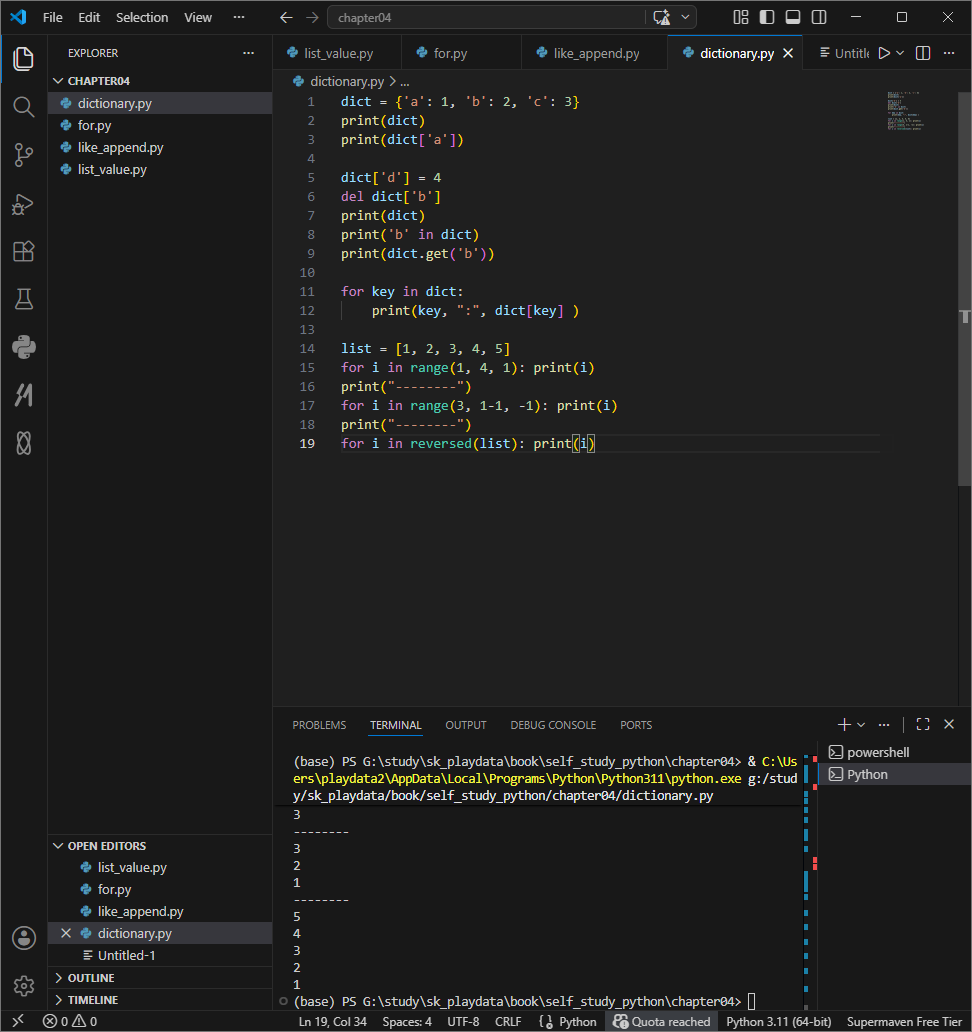This screenshot has height=1032, width=972.
Task: Open the Manage gear icon
Action: (24, 985)
